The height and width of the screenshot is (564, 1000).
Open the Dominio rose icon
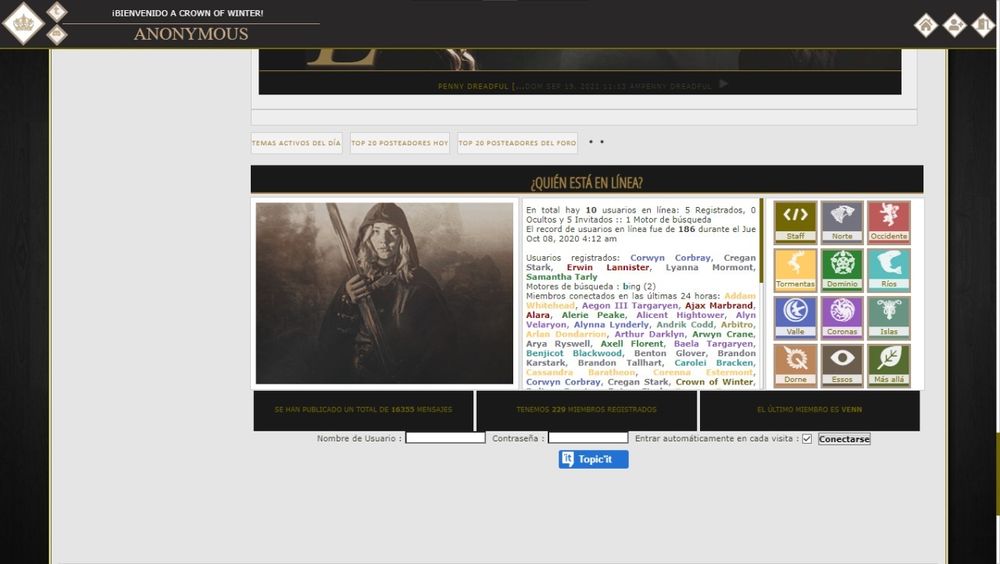click(x=842, y=269)
